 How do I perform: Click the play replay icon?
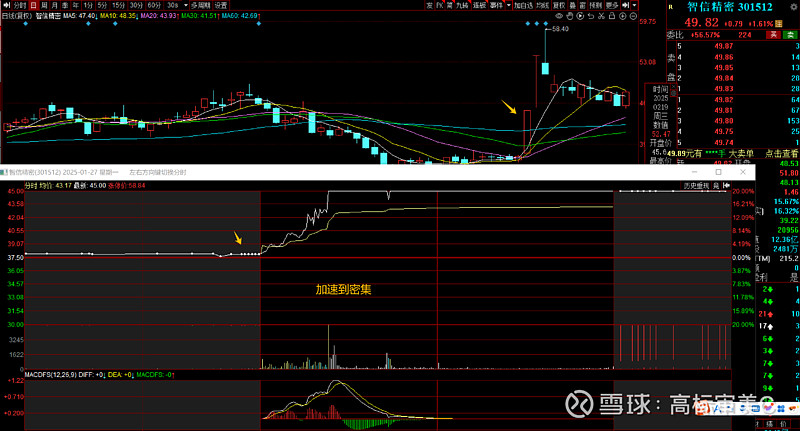[580, 16]
